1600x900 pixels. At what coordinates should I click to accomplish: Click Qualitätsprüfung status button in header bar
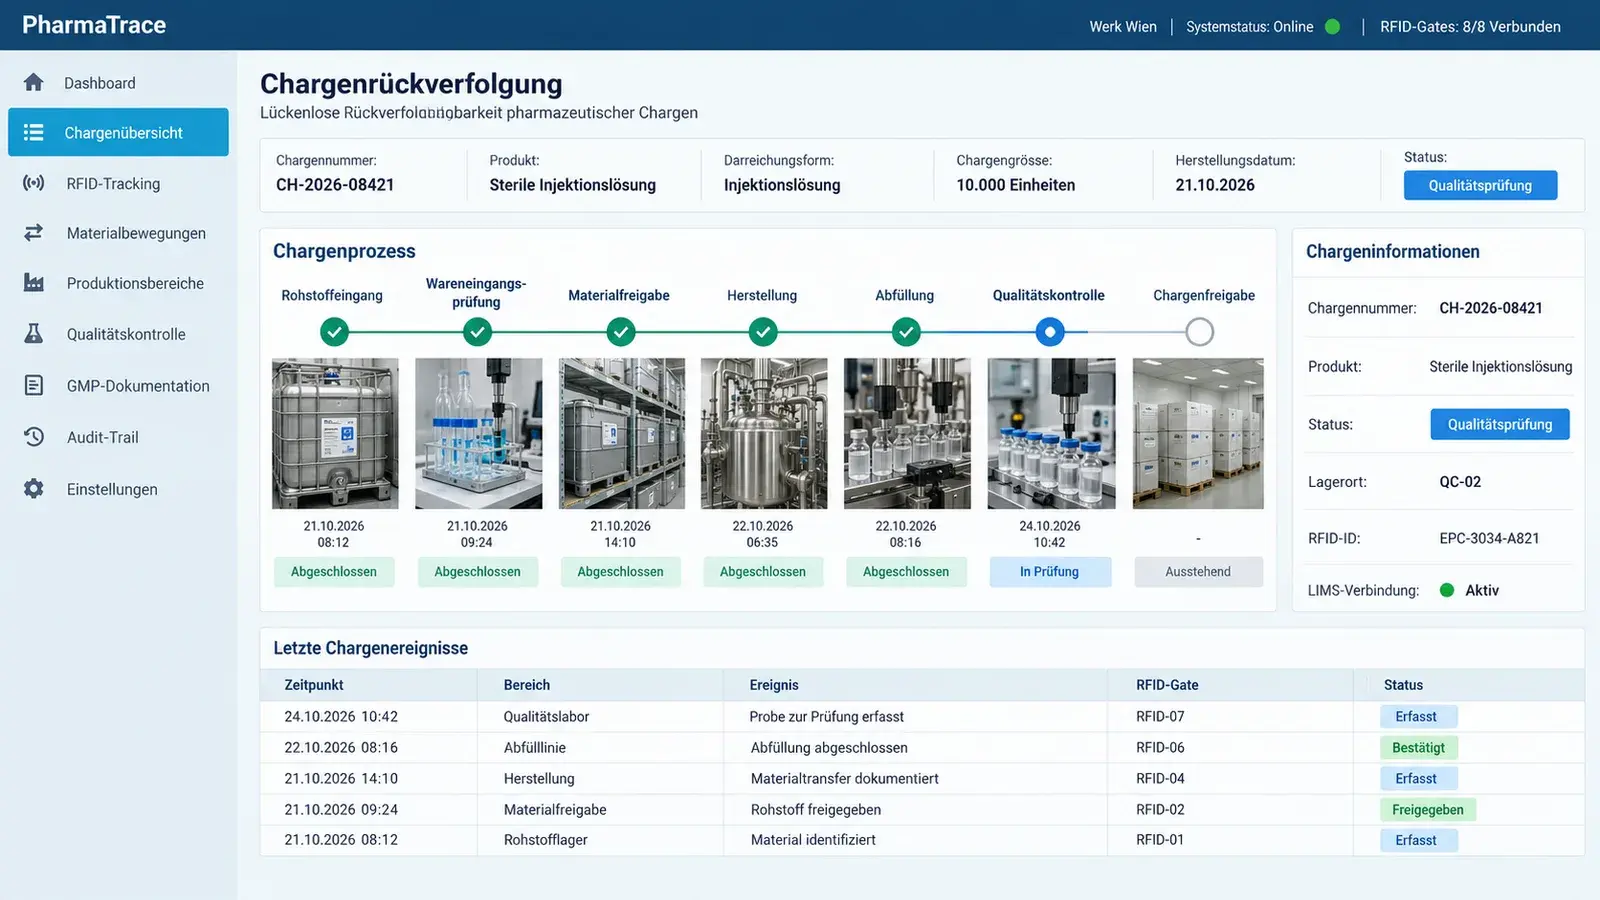[1480, 185]
